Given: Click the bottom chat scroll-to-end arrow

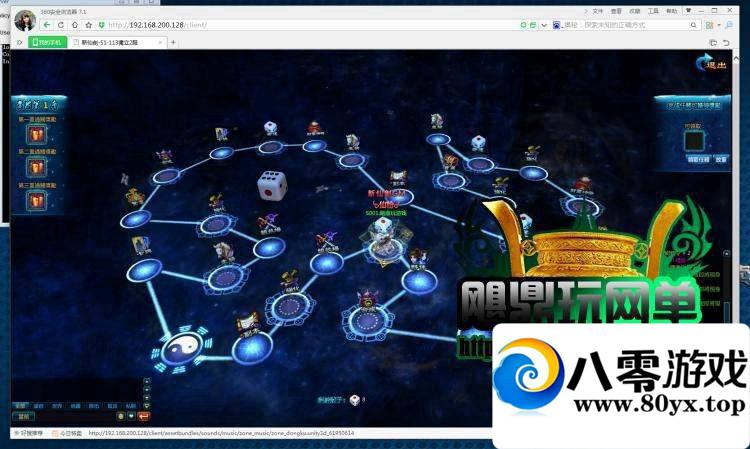Looking at the screenshot, I should (146, 405).
